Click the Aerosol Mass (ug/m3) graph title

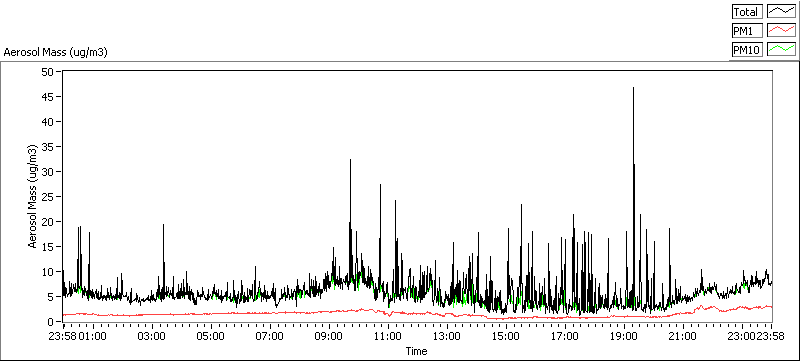coord(56,52)
